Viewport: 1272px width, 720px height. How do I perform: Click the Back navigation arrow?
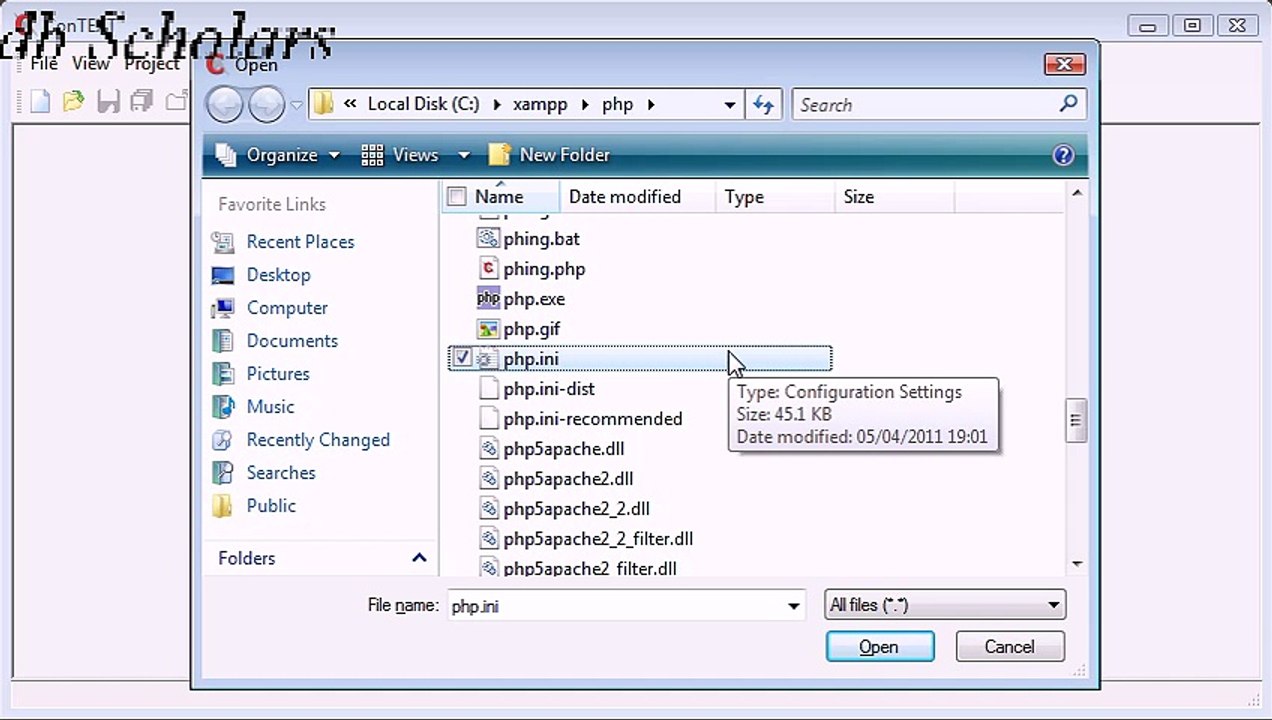coord(224,104)
